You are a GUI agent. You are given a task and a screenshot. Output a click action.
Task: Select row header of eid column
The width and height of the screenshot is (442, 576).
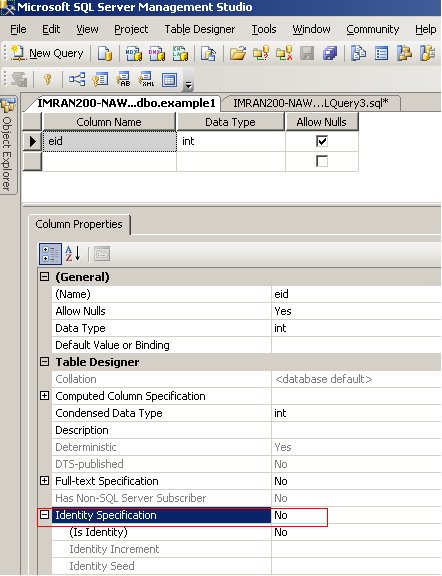pos(32,141)
